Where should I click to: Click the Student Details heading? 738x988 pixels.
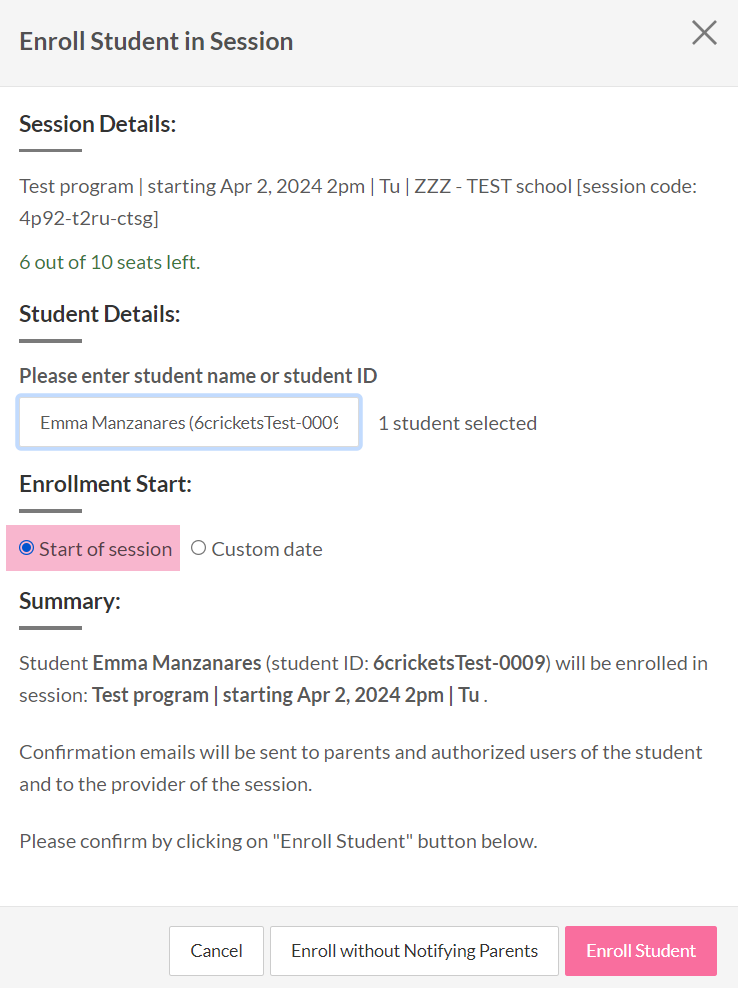click(99, 313)
